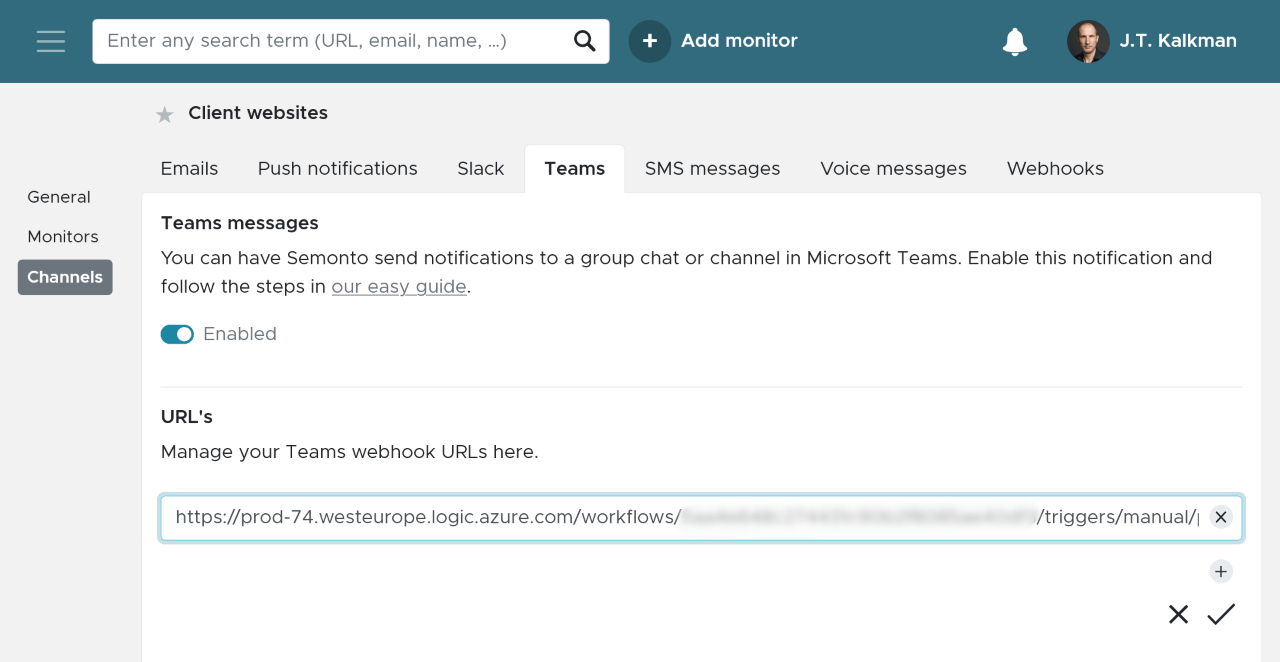Confirm URL changes with the checkmark
Viewport: 1280px width, 662px height.
(x=1221, y=614)
